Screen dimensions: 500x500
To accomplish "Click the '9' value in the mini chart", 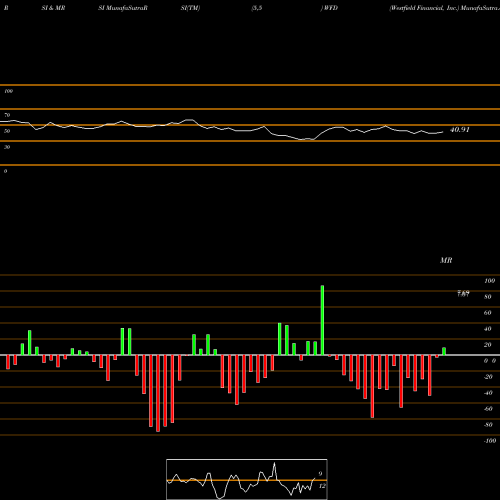I will pos(320,474).
